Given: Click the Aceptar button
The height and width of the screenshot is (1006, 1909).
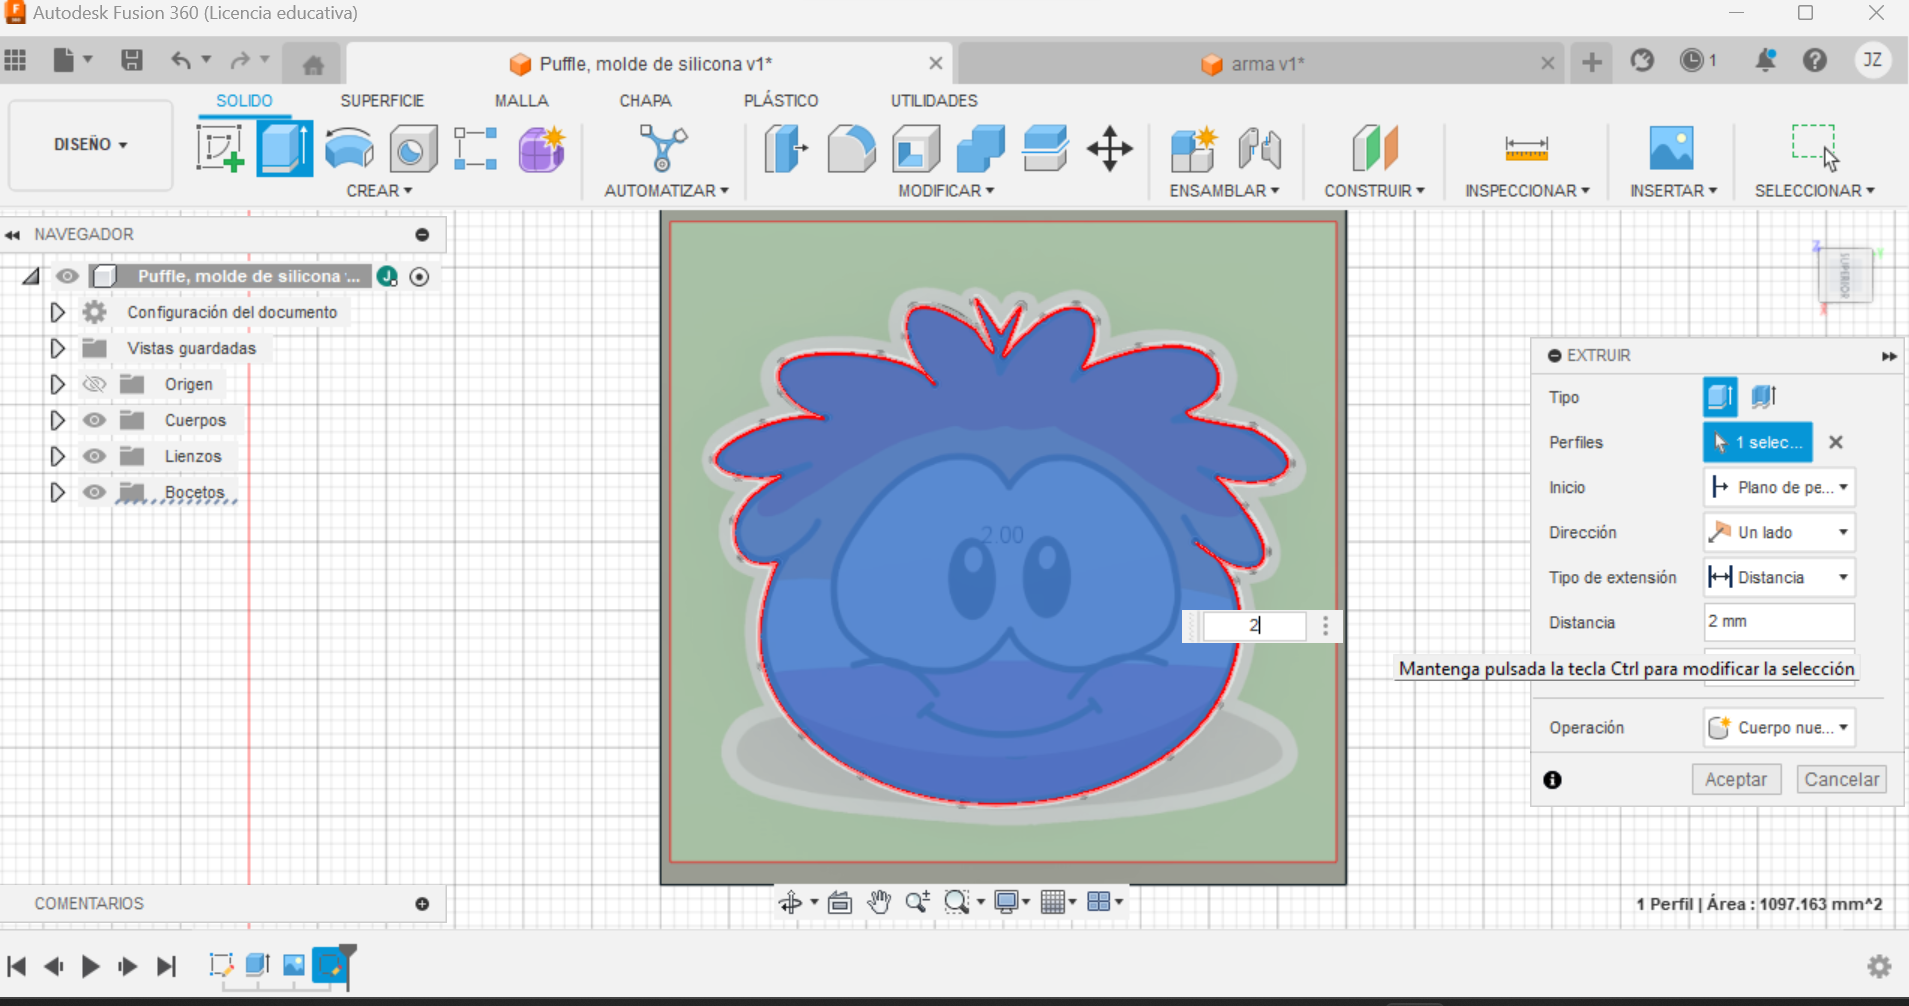Looking at the screenshot, I should (1736, 779).
